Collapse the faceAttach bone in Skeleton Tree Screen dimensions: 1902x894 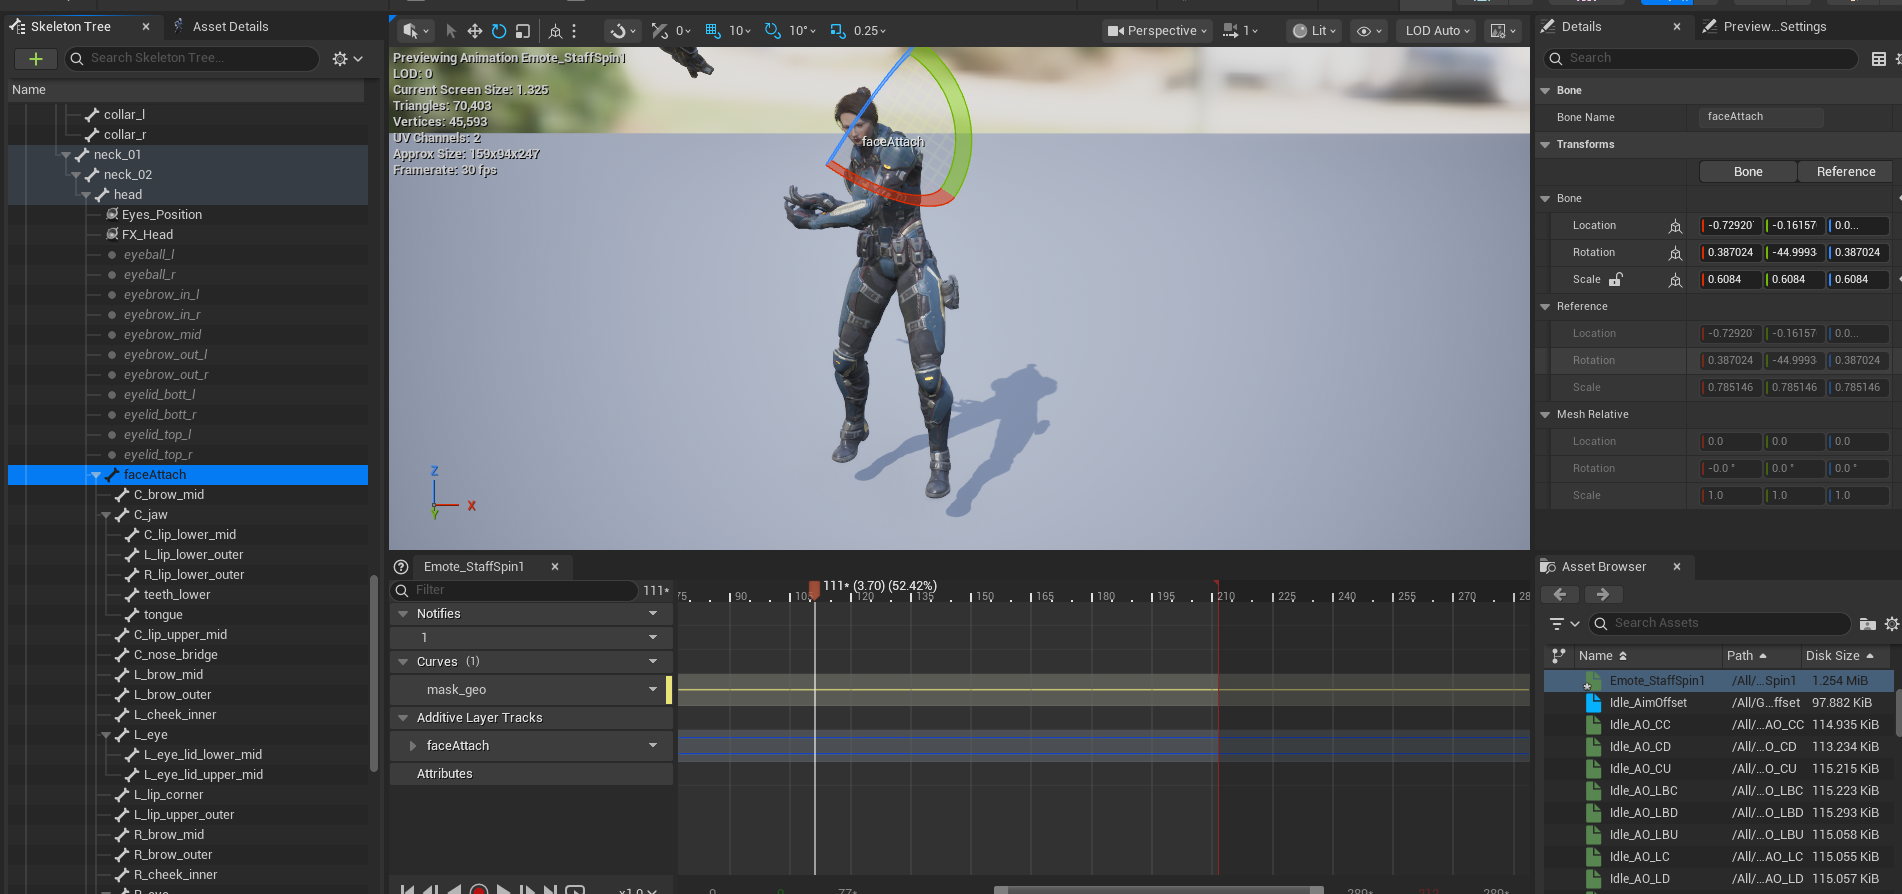(x=96, y=475)
